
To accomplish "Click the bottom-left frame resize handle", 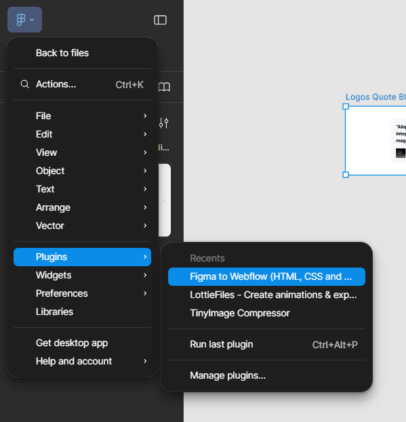I will [x=346, y=175].
